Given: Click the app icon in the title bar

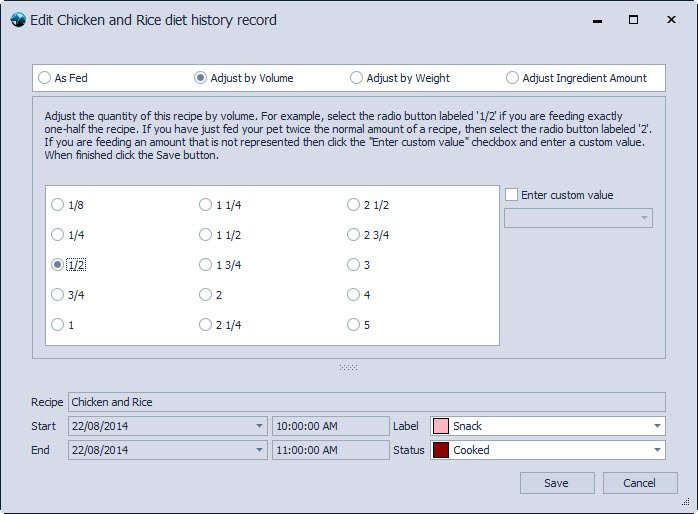Looking at the screenshot, I should pyautogui.click(x=17, y=20).
